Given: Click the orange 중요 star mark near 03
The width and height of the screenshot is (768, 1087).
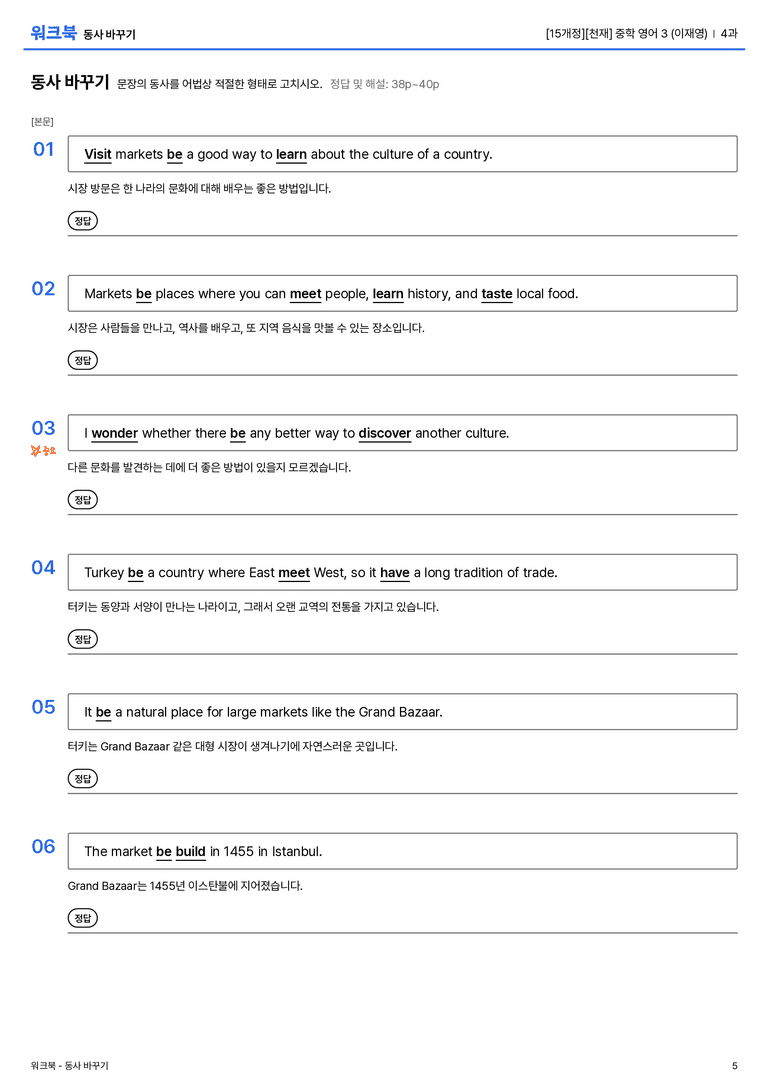Looking at the screenshot, I should [x=43, y=451].
